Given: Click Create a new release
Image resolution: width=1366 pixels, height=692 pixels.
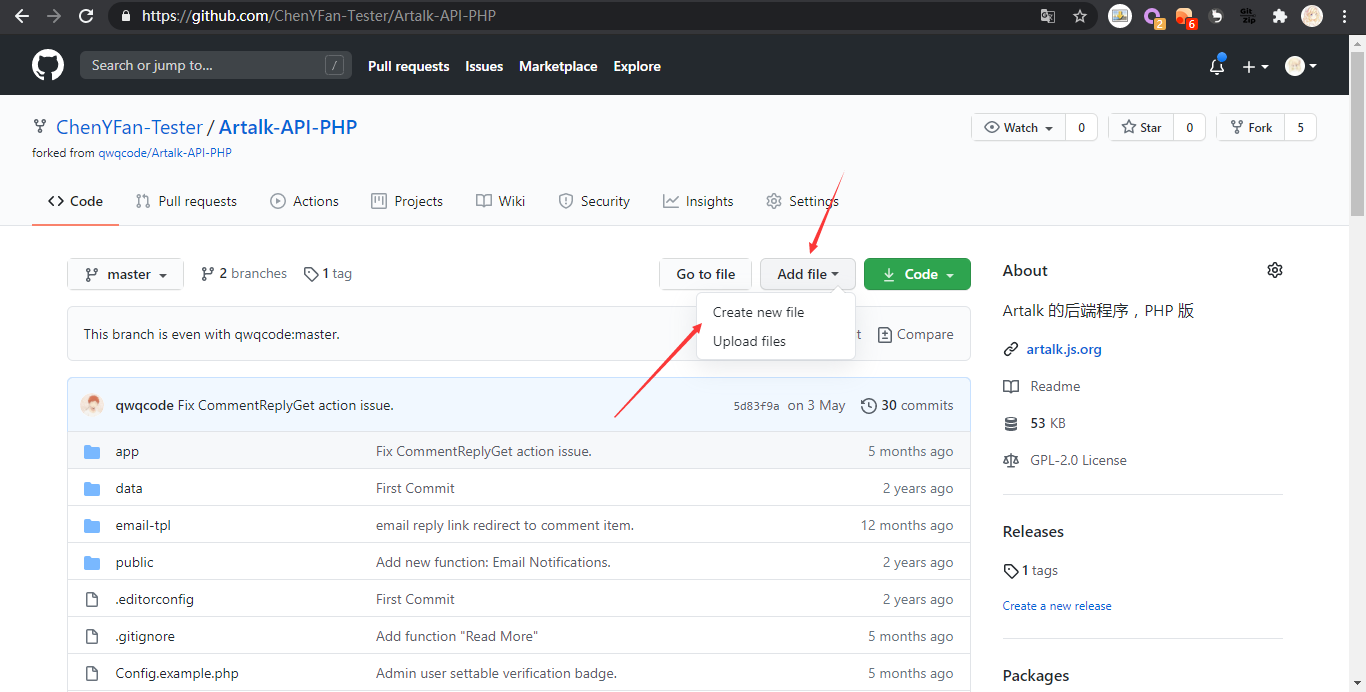Looking at the screenshot, I should [1057, 605].
